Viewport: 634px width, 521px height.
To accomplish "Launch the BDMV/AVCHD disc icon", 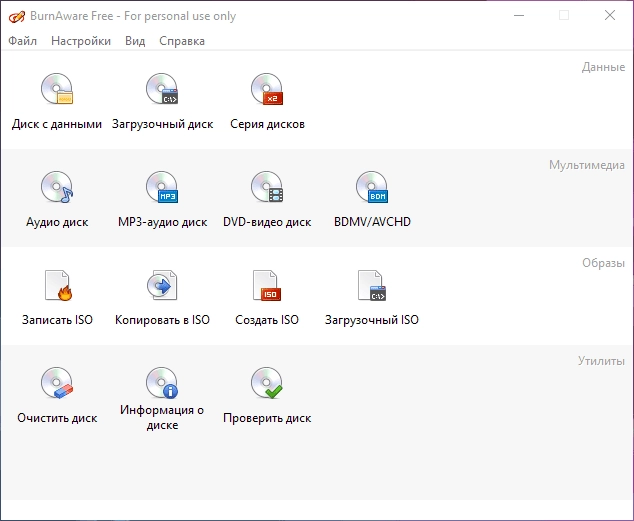I will coord(372,187).
